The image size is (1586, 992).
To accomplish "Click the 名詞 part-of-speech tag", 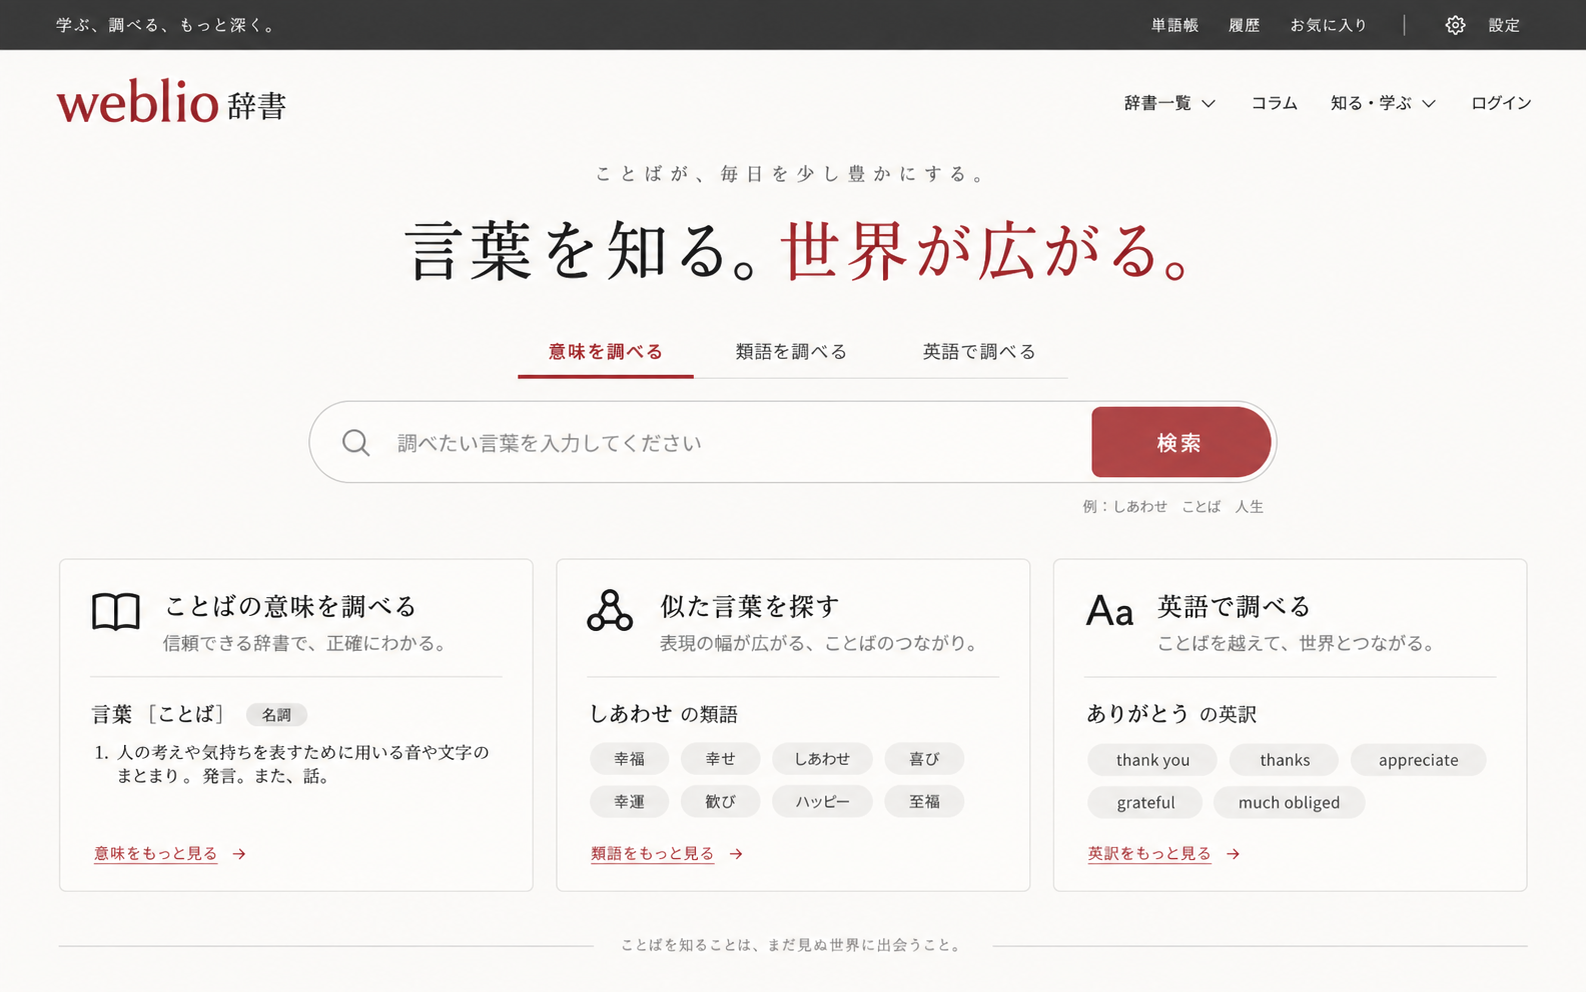I will coord(276,715).
